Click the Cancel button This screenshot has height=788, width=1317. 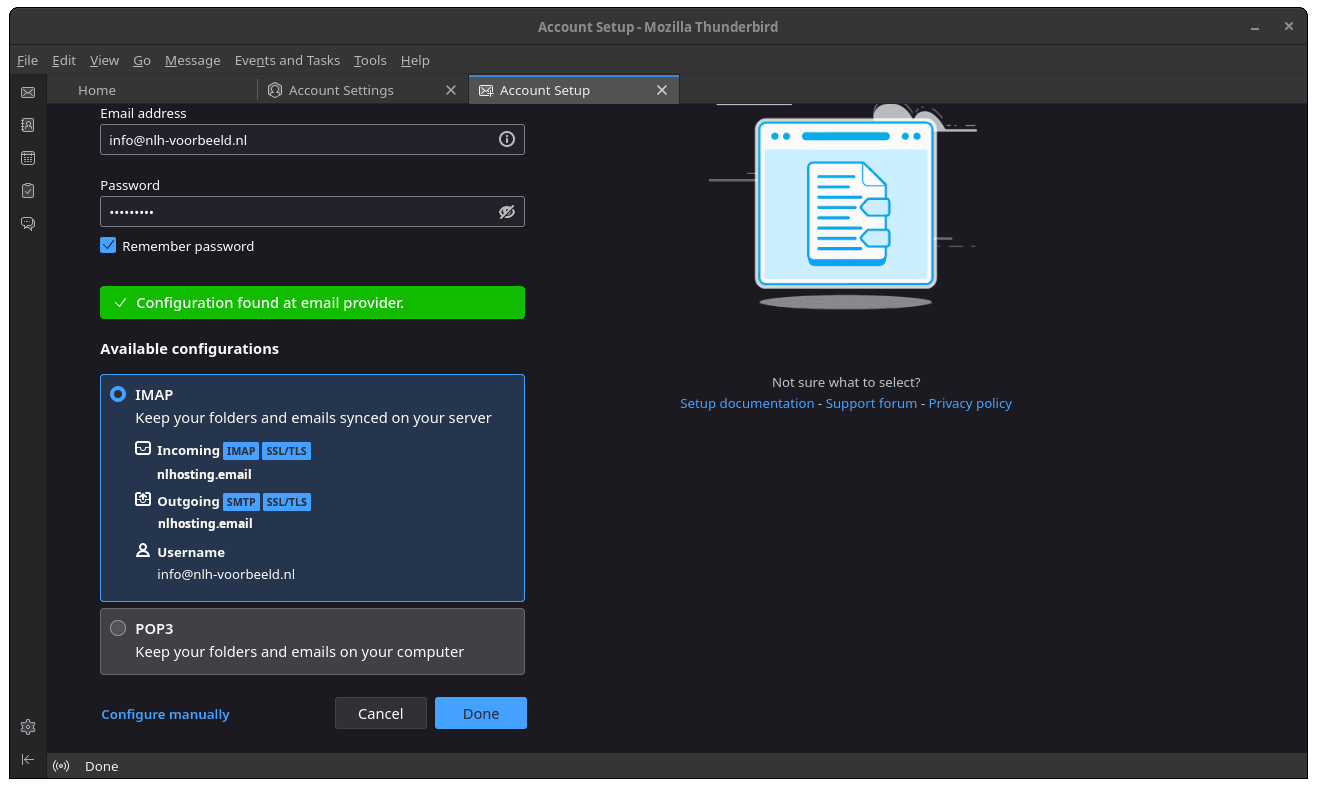coord(381,713)
